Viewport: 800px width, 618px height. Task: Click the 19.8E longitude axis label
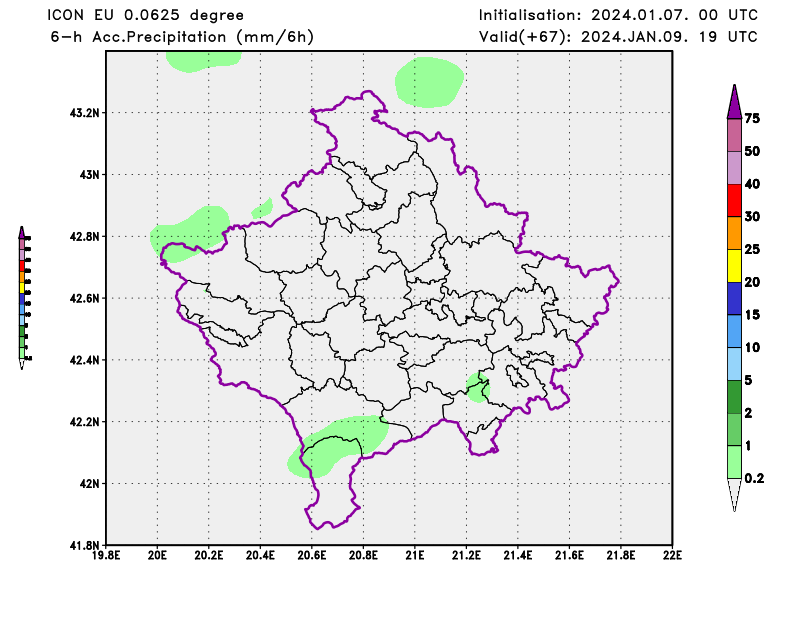(x=106, y=555)
